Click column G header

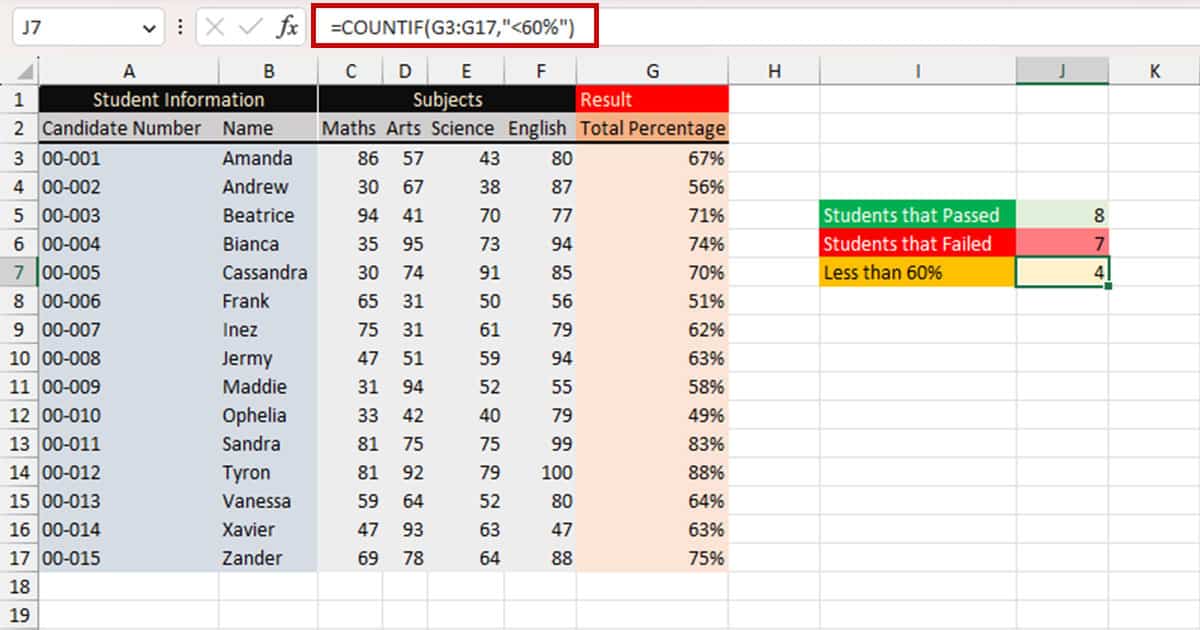(x=652, y=70)
